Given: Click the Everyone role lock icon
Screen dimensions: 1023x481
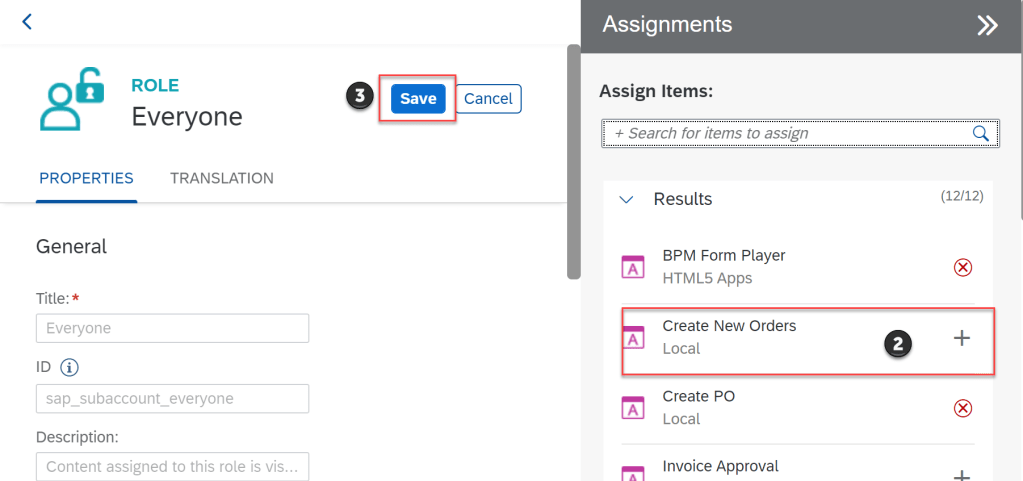Looking at the screenshot, I should click(x=72, y=100).
